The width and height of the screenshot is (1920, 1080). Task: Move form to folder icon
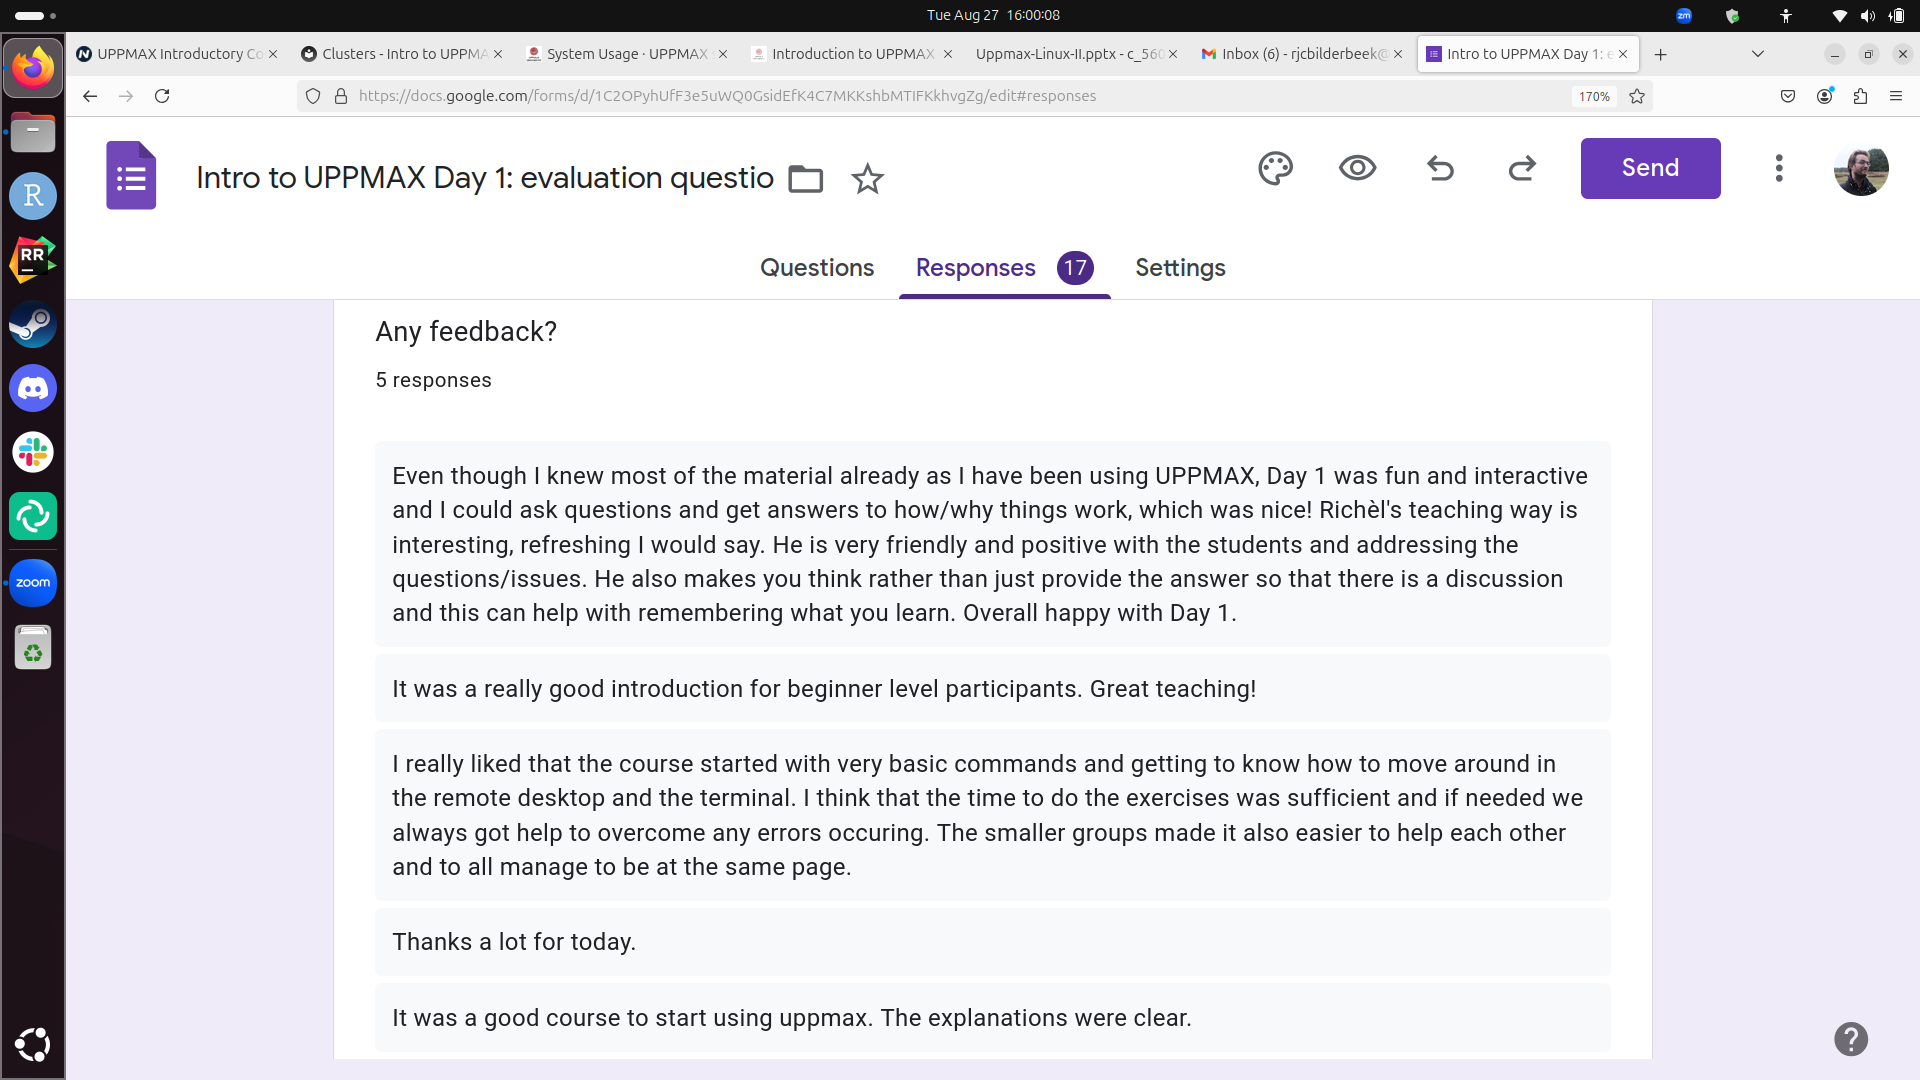(x=805, y=179)
